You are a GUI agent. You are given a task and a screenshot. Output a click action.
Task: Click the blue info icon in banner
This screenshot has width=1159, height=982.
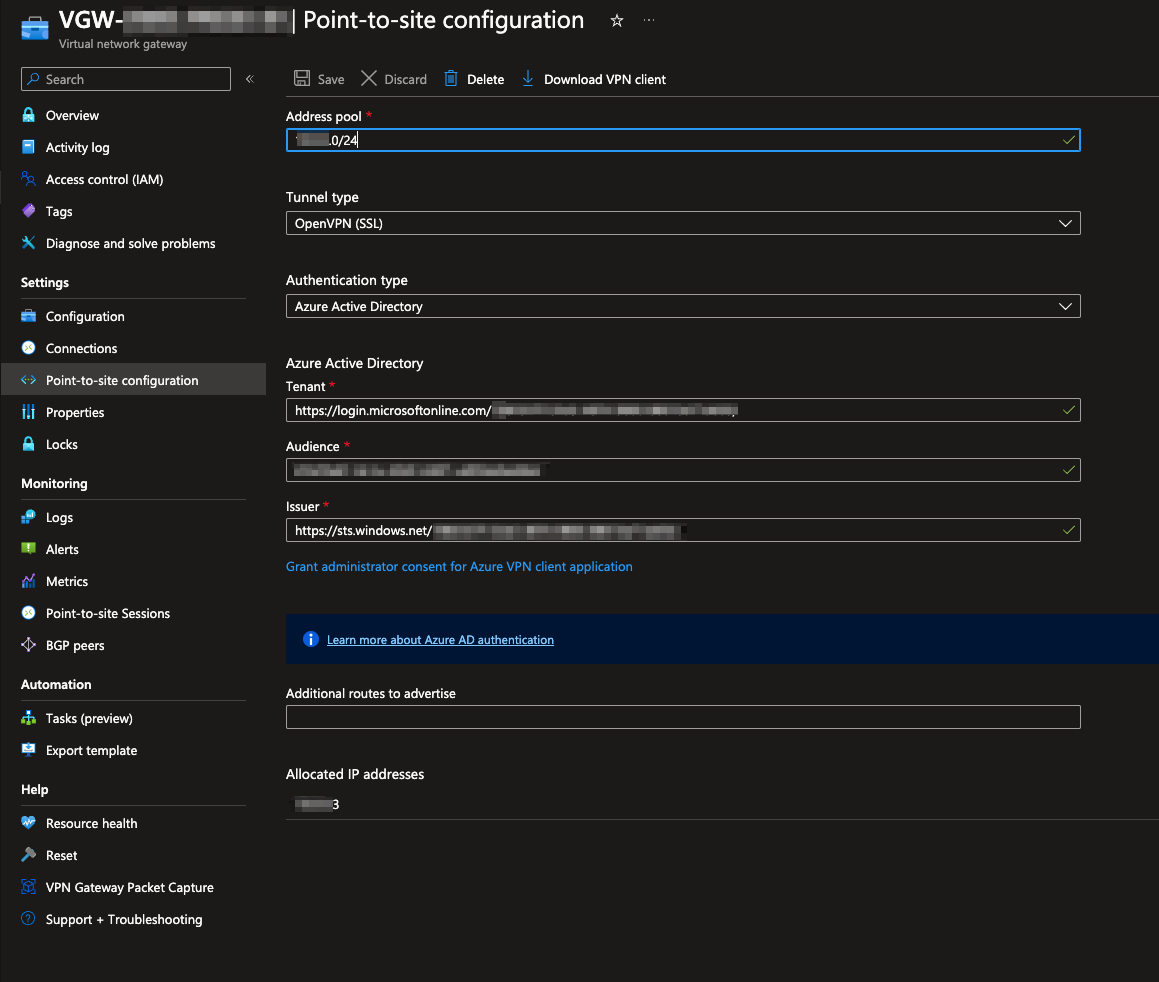click(x=310, y=639)
